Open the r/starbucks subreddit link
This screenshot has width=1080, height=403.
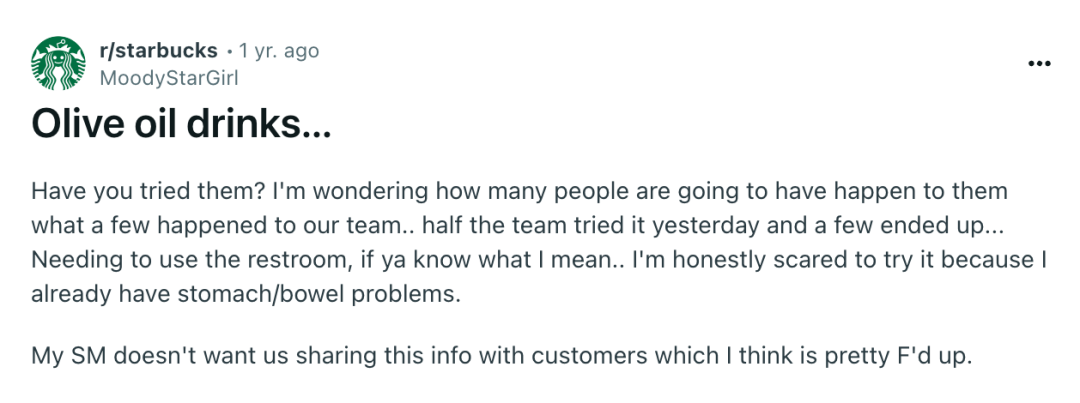(158, 50)
